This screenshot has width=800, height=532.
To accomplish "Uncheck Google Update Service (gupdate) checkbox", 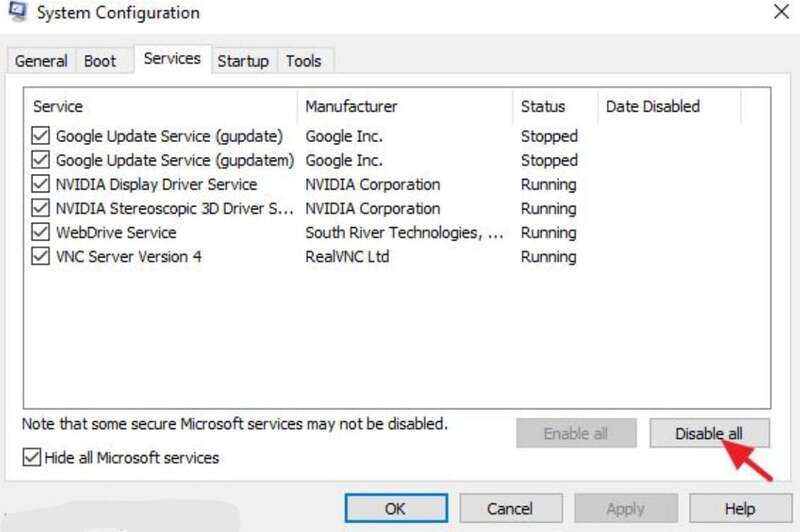I will click(x=40, y=136).
